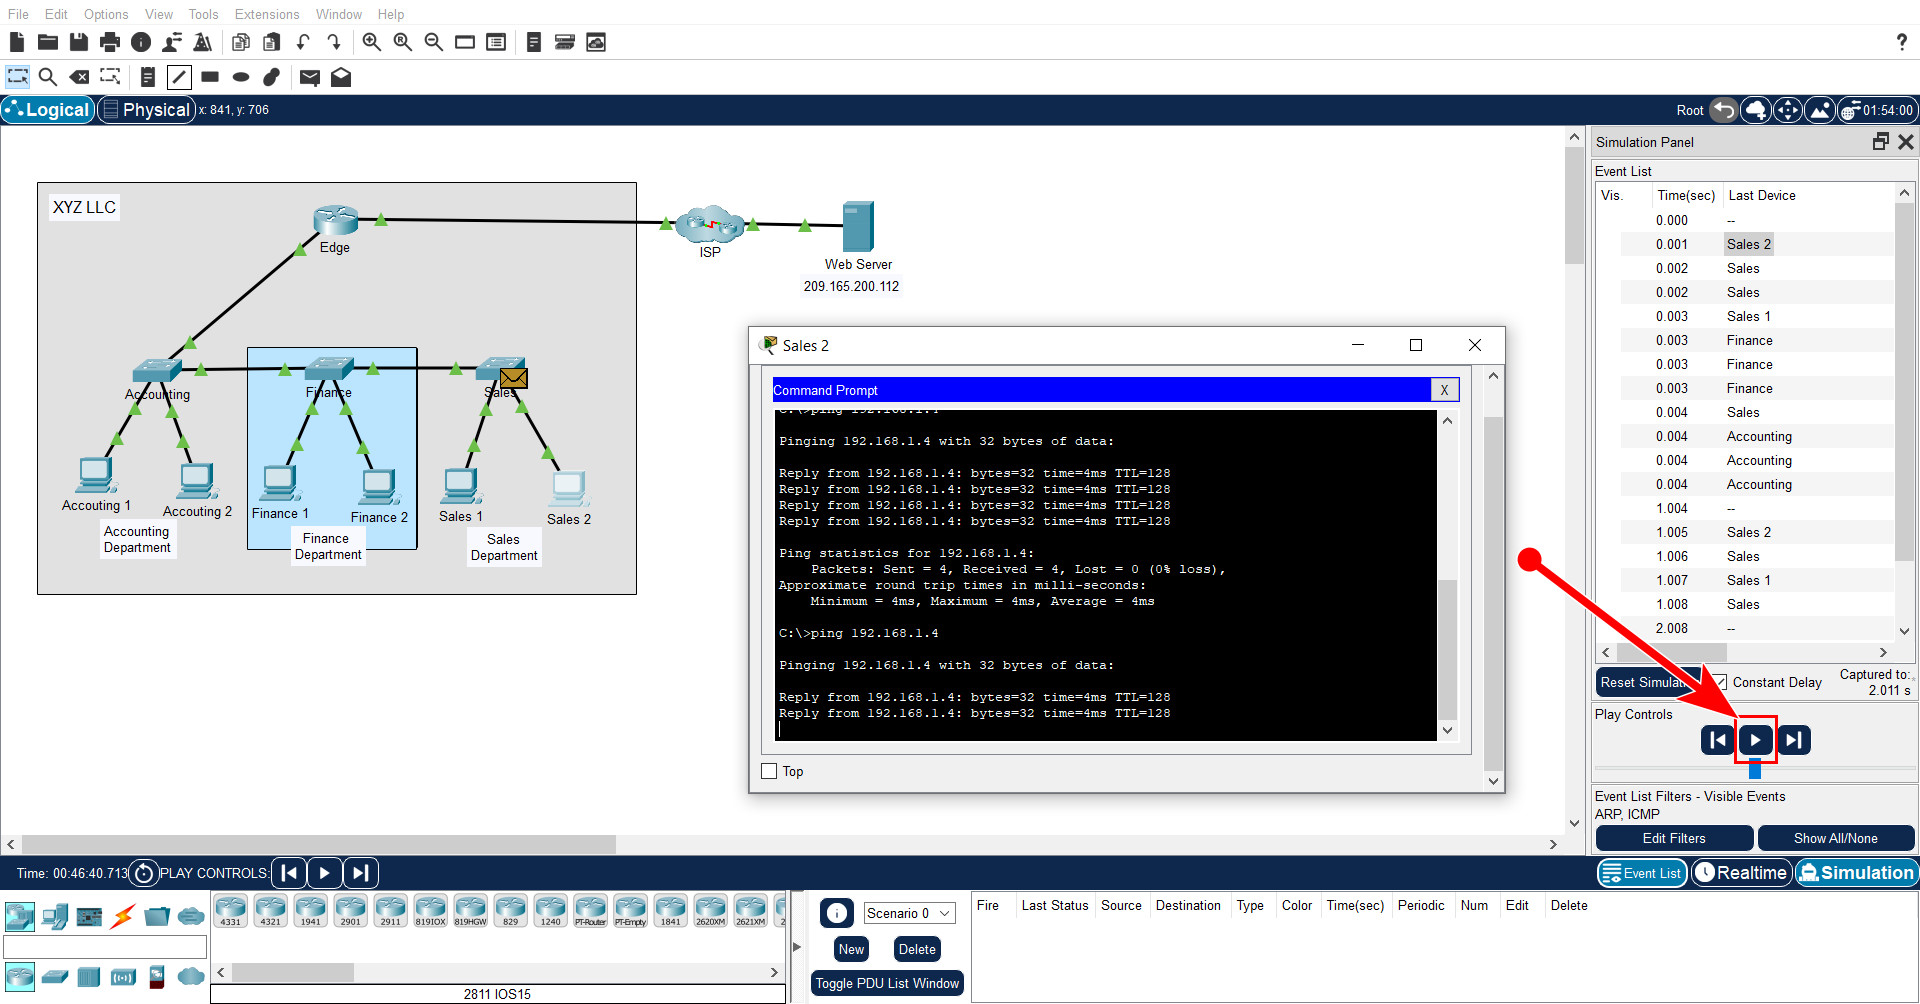Choose the Delete tool with X tag
The image size is (1920, 1004).
[79, 77]
